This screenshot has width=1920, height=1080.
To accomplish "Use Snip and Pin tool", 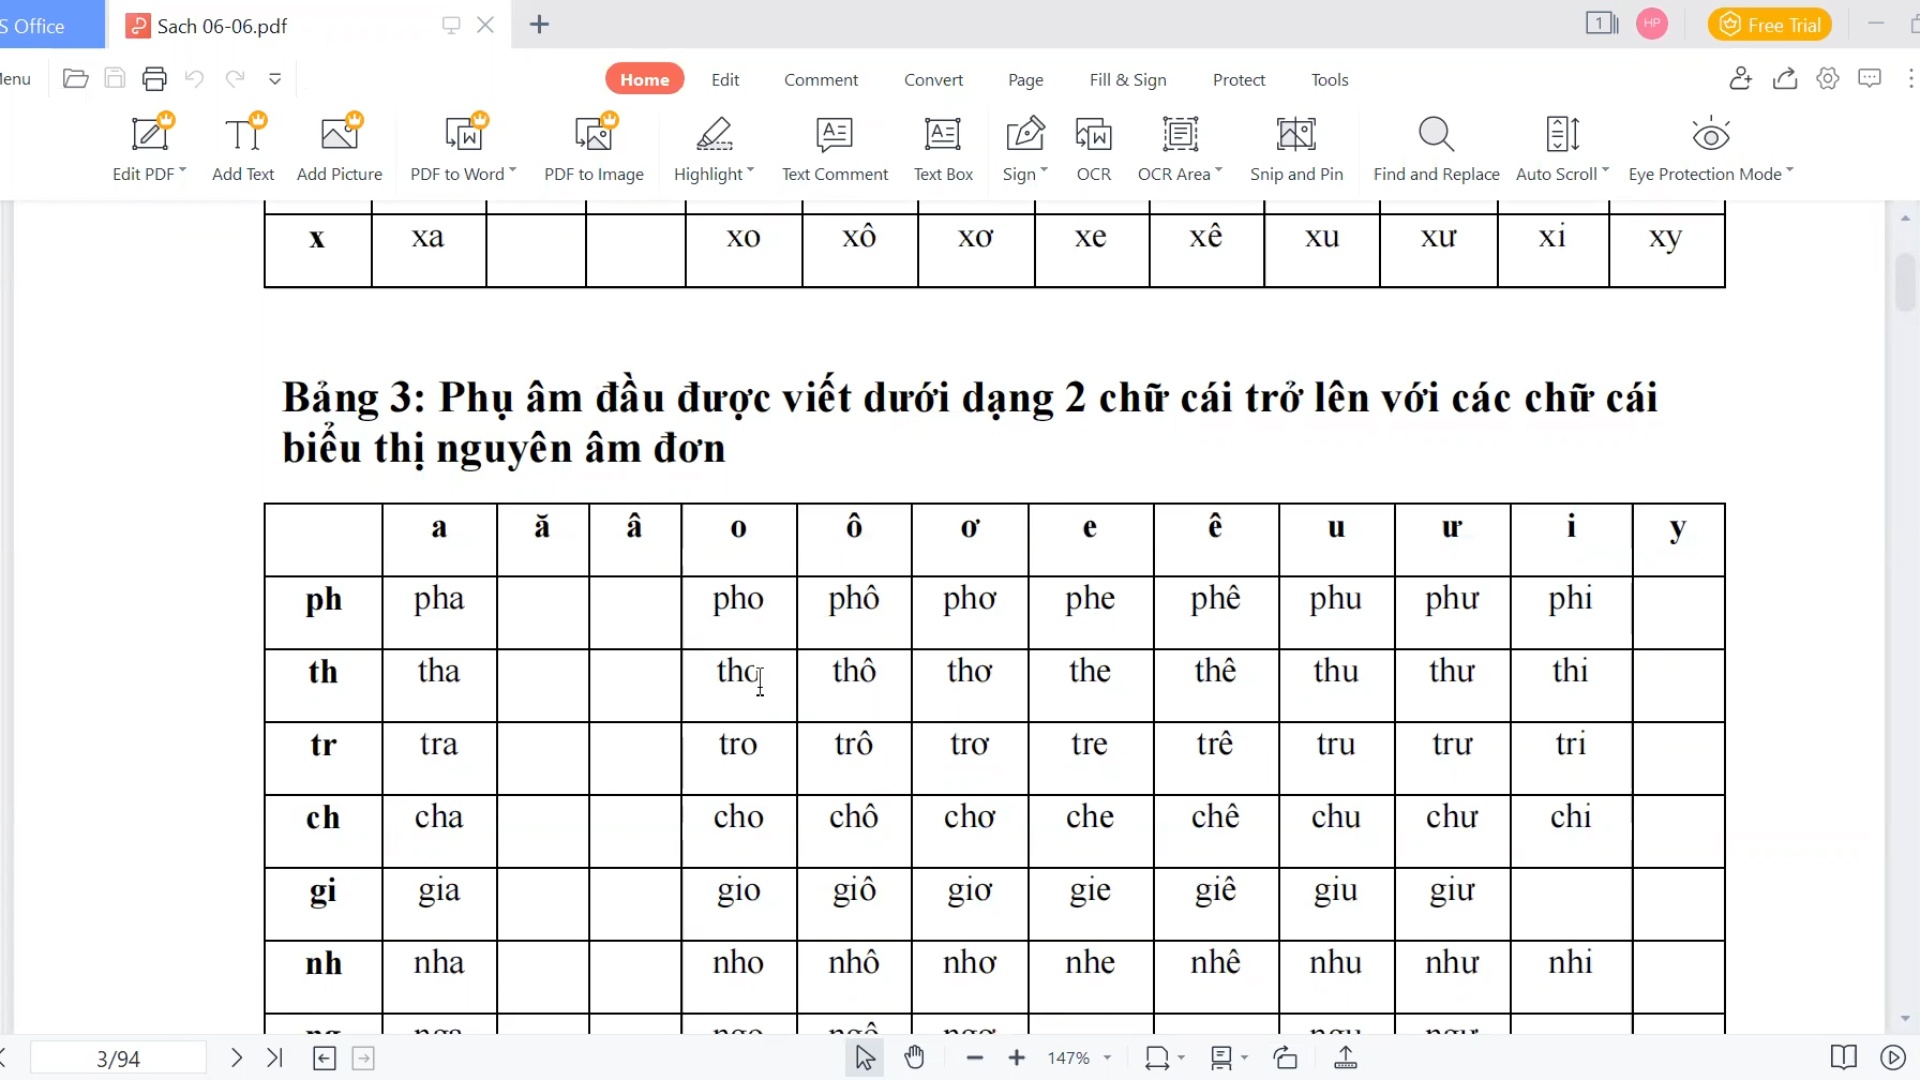I will click(1296, 145).
